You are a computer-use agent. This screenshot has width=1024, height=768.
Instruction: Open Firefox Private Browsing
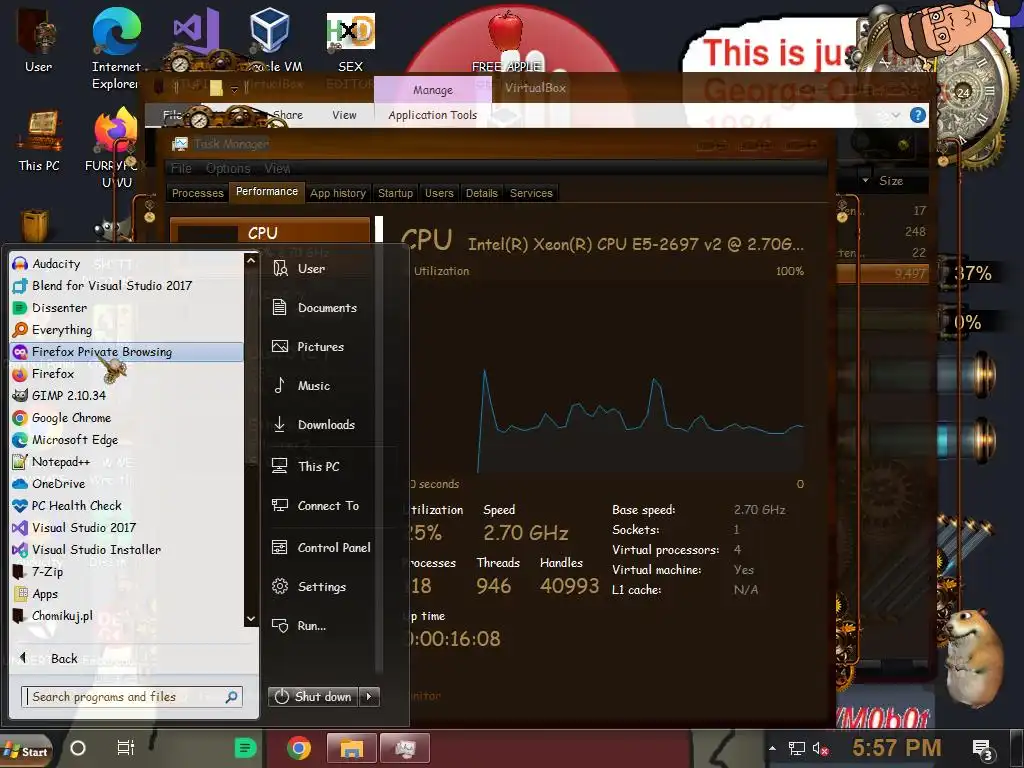pos(127,352)
